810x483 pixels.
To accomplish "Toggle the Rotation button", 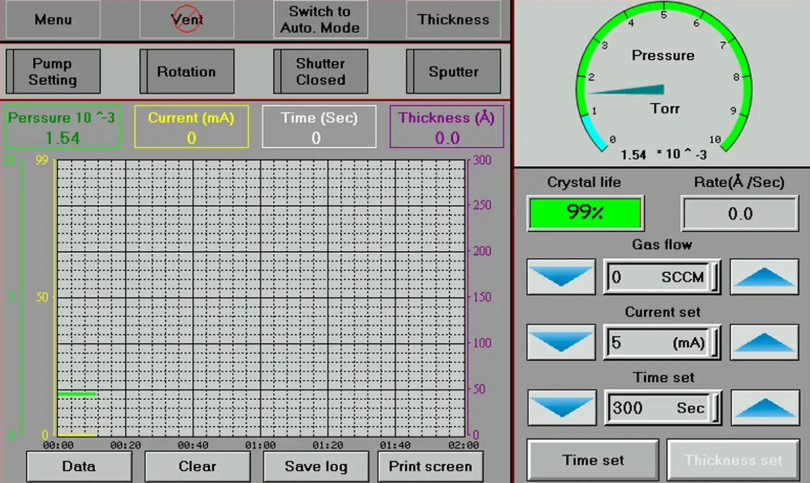I will 186,71.
